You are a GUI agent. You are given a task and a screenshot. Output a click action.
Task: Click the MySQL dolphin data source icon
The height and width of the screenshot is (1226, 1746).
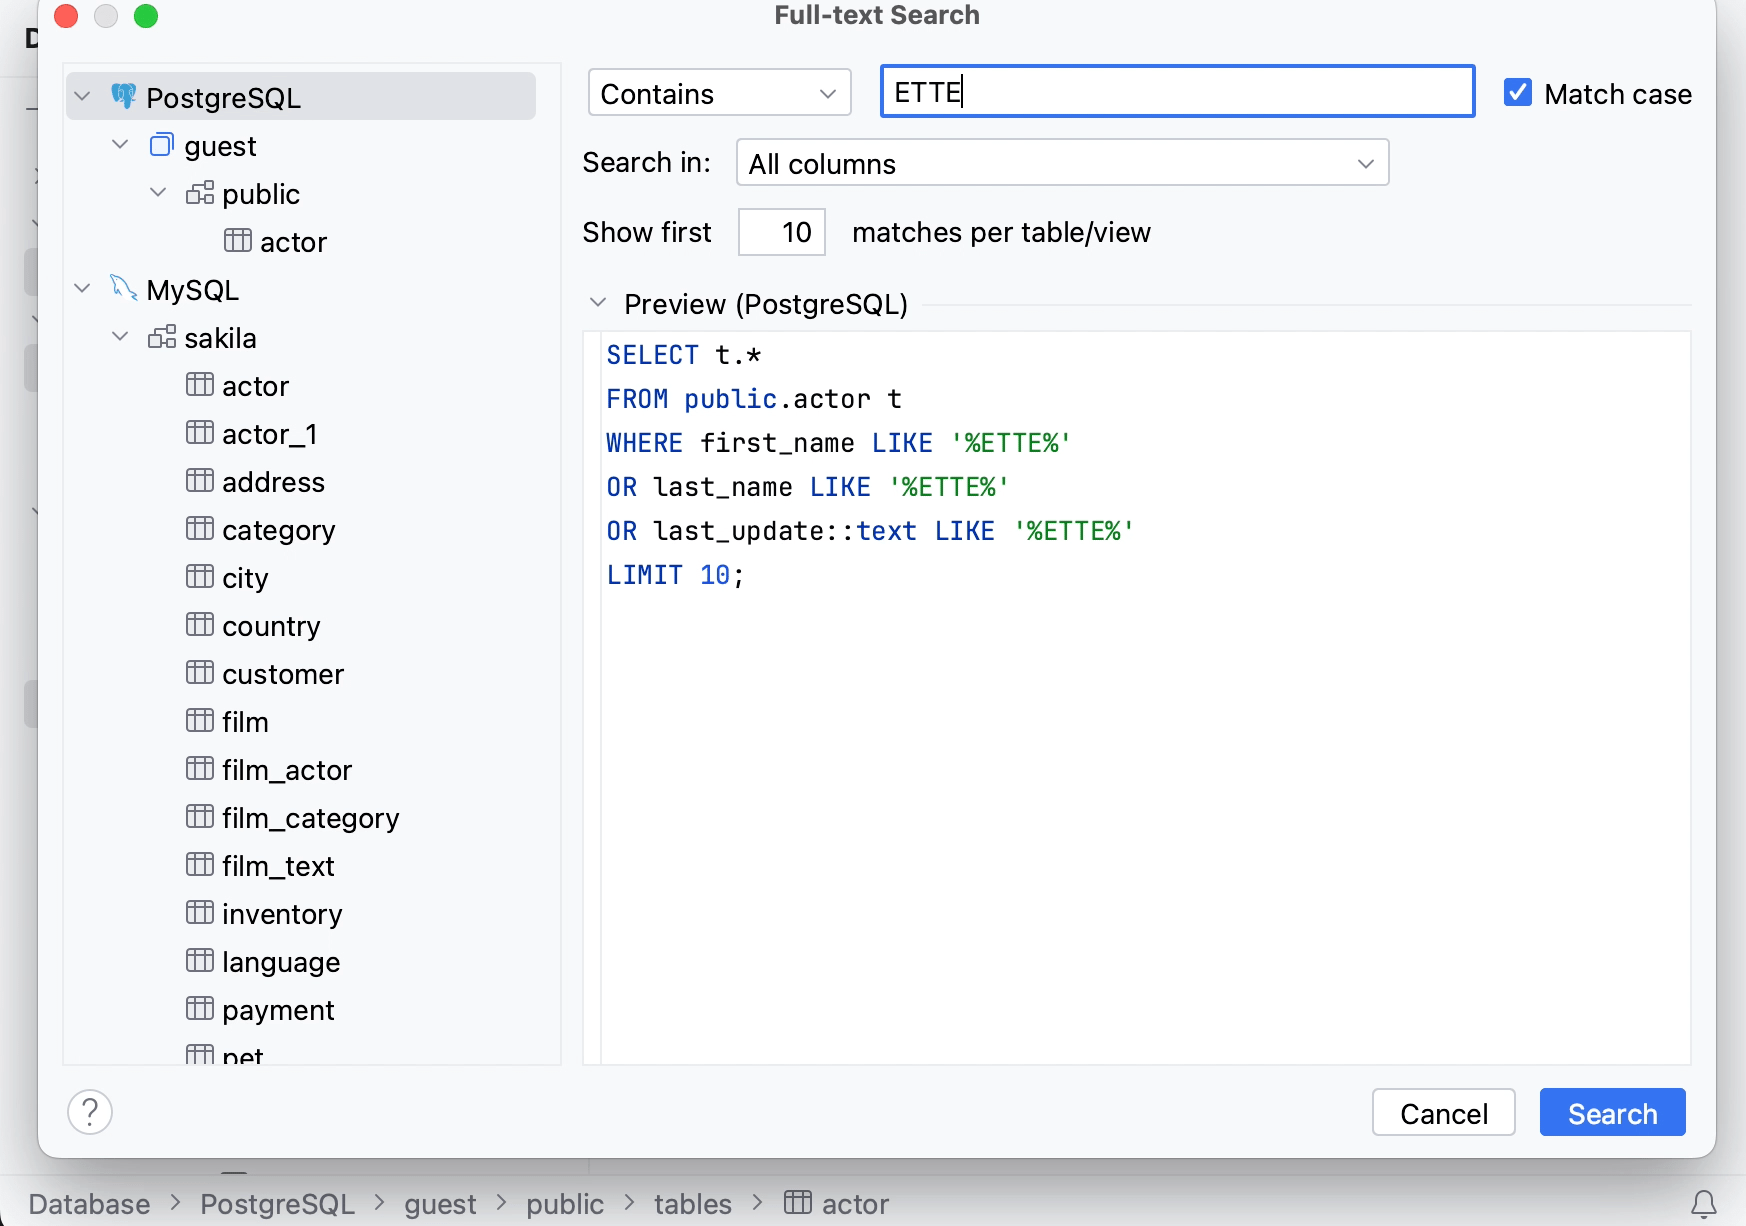[x=124, y=289]
